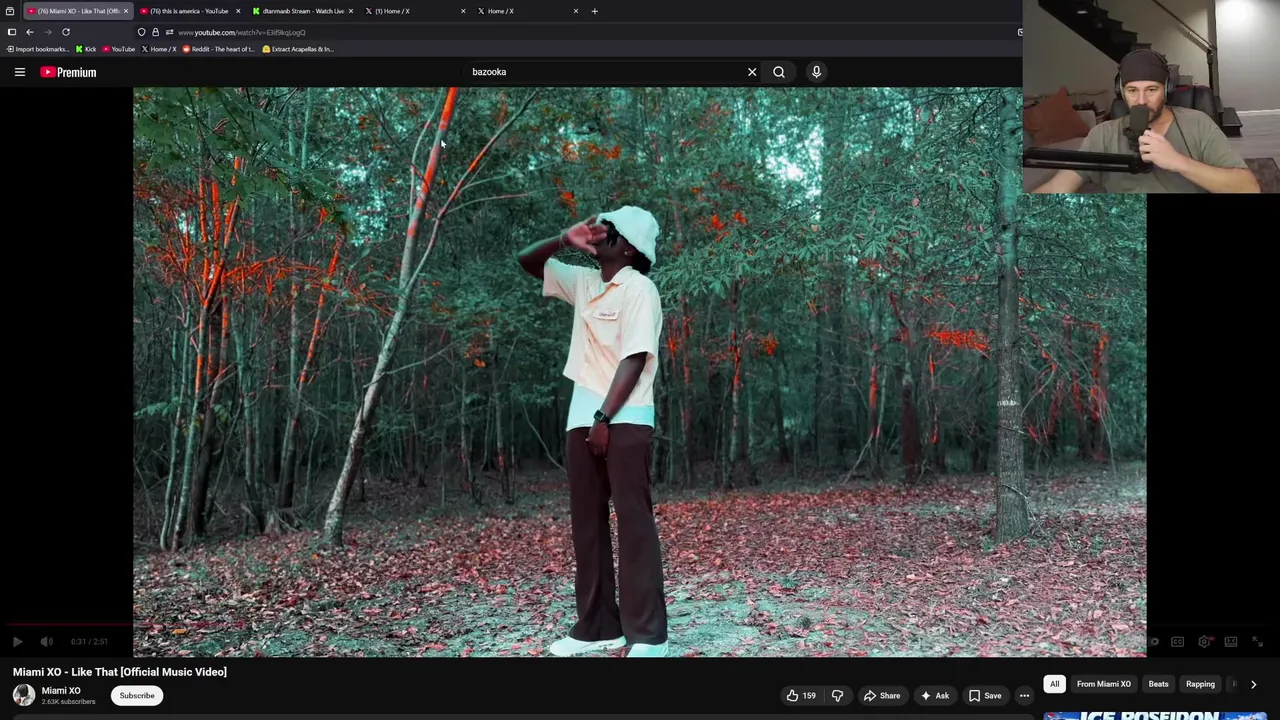Close the this is america tab
Image resolution: width=1280 pixels, height=720 pixels.
[x=238, y=11]
